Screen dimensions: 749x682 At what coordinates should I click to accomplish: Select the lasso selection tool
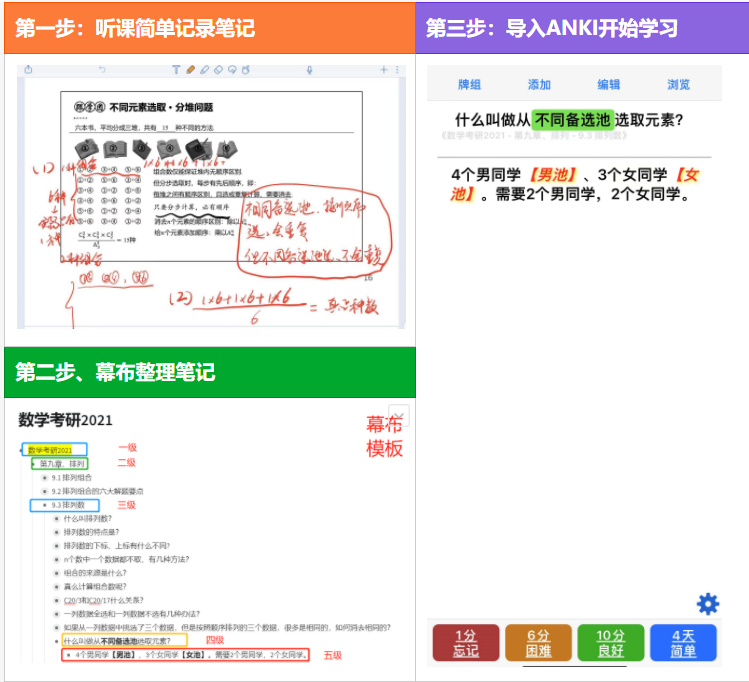click(232, 70)
